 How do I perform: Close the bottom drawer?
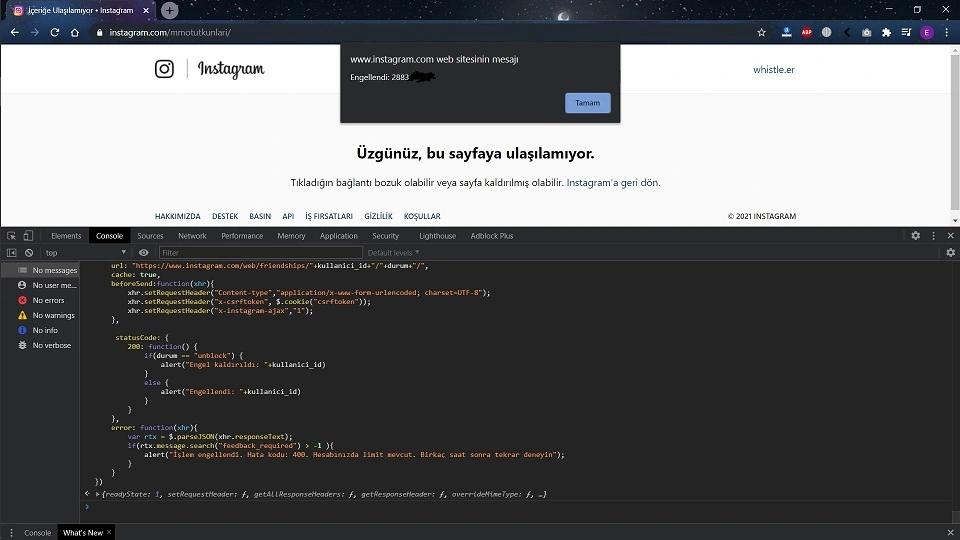[950, 533]
